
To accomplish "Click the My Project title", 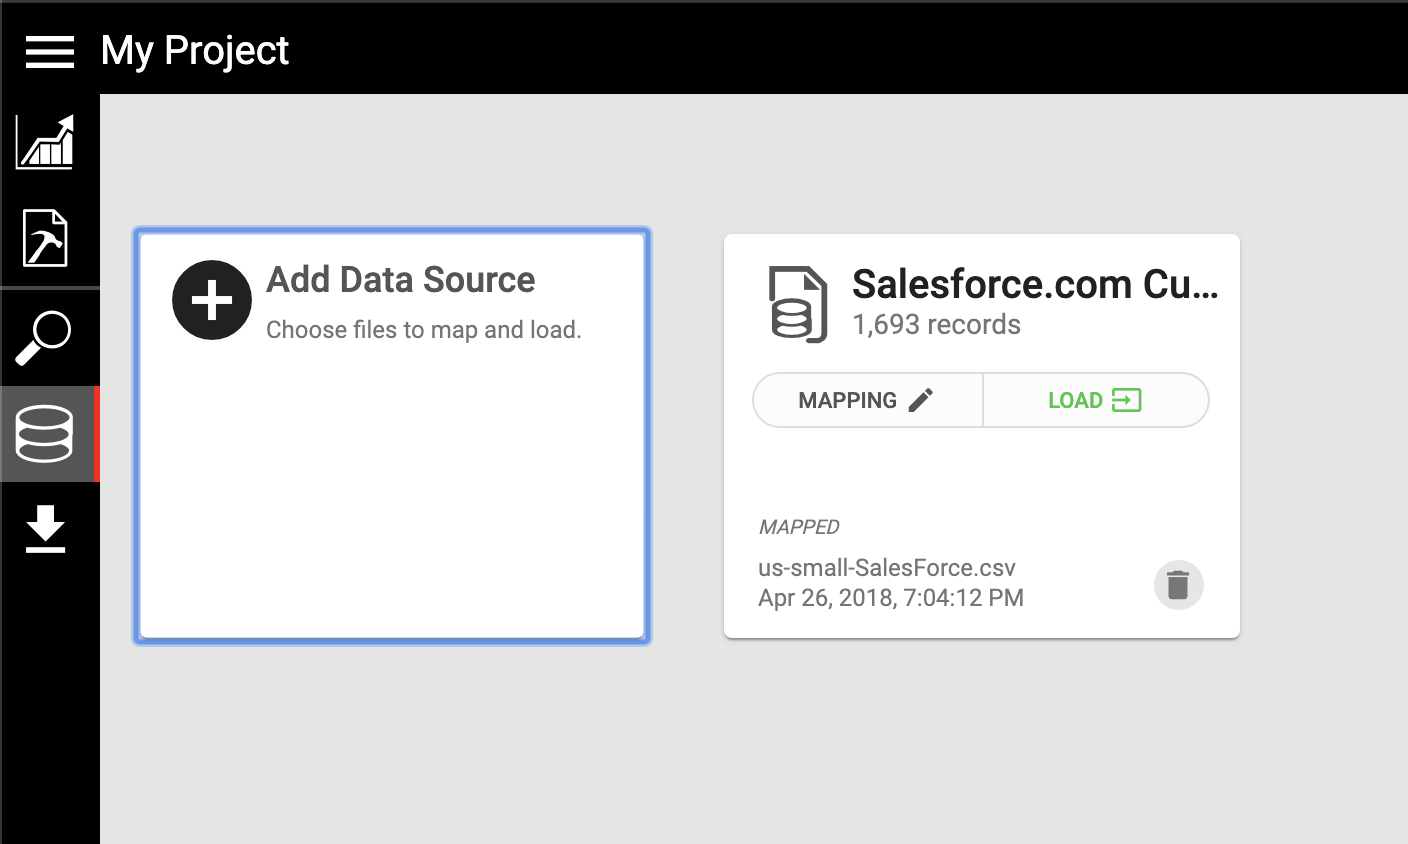I will (195, 50).
